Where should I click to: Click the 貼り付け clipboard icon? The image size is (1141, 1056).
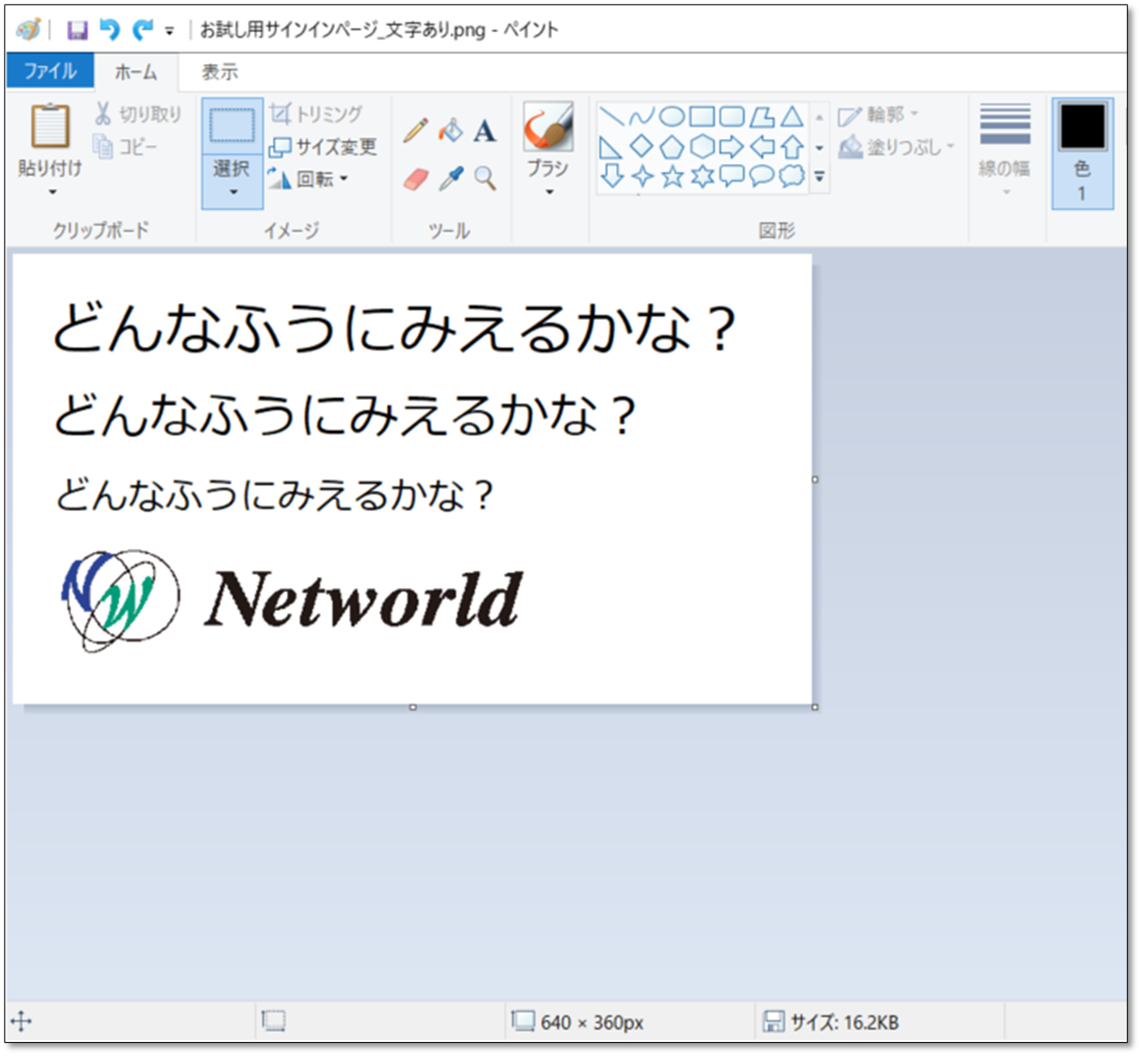[50, 125]
